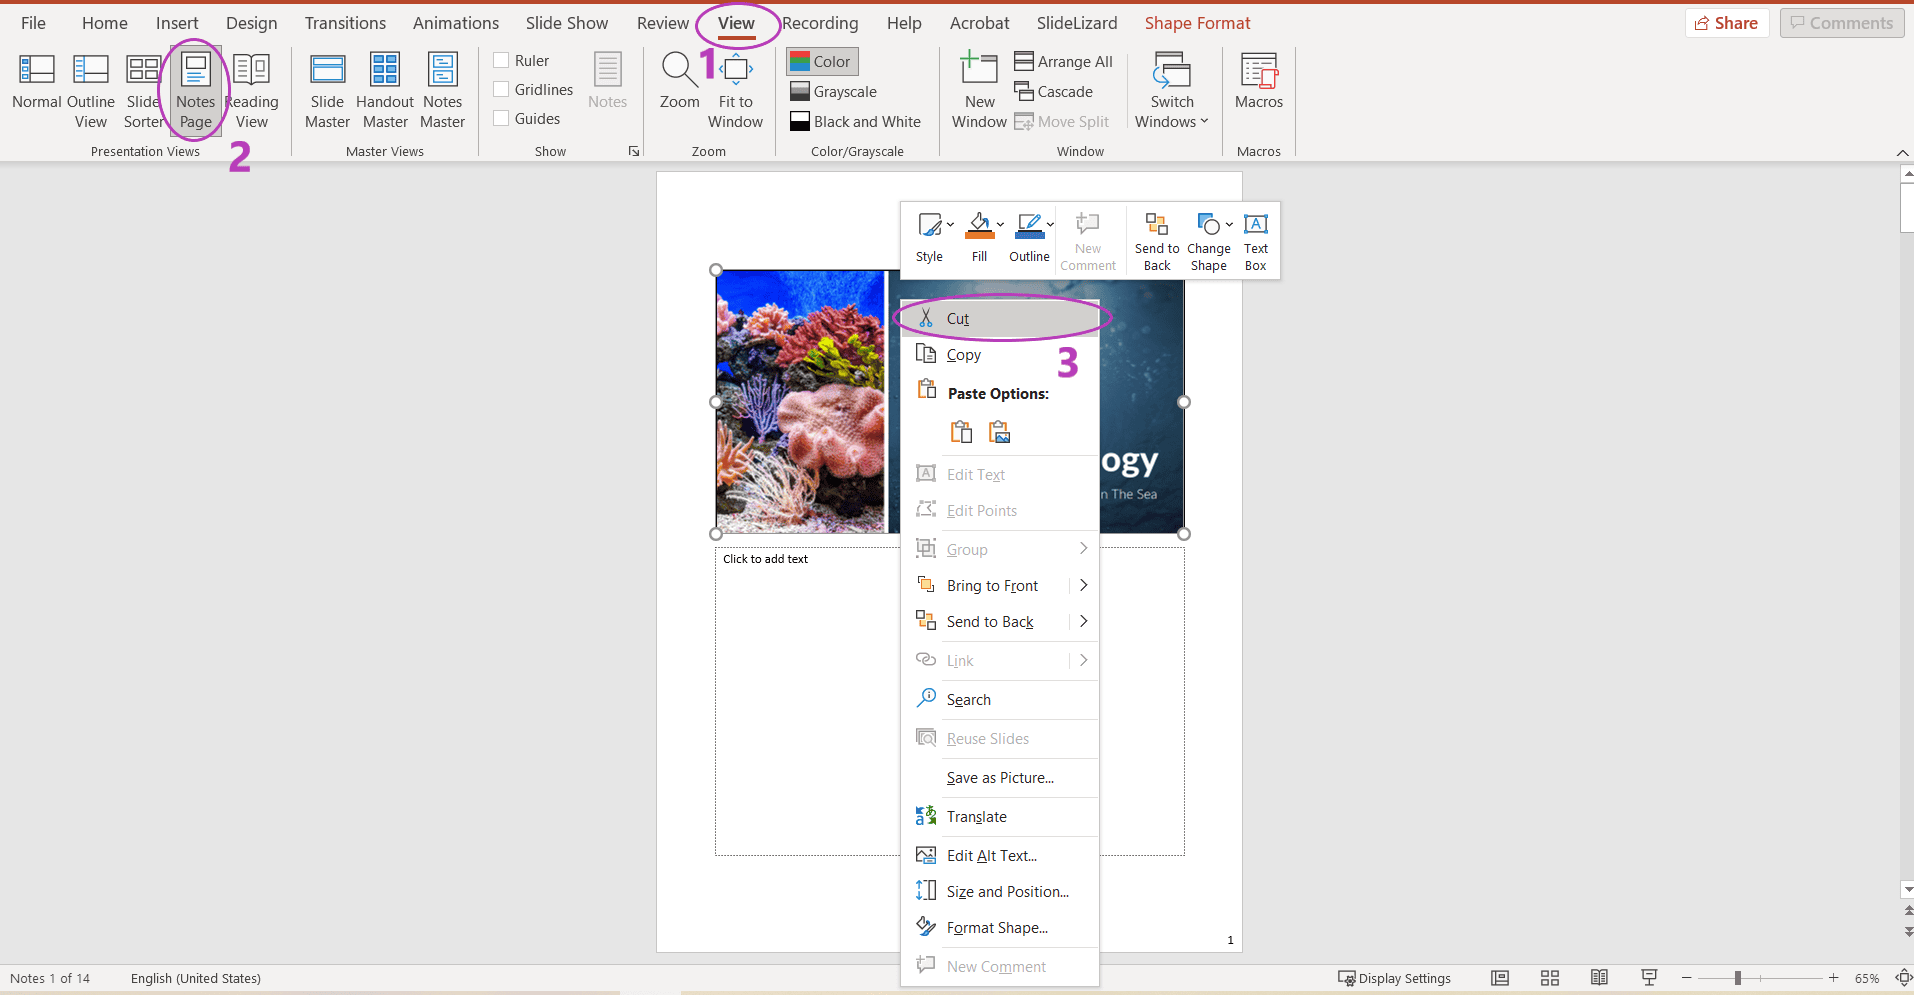This screenshot has width=1914, height=995.
Task: Click the Share button
Action: pyautogui.click(x=1727, y=23)
